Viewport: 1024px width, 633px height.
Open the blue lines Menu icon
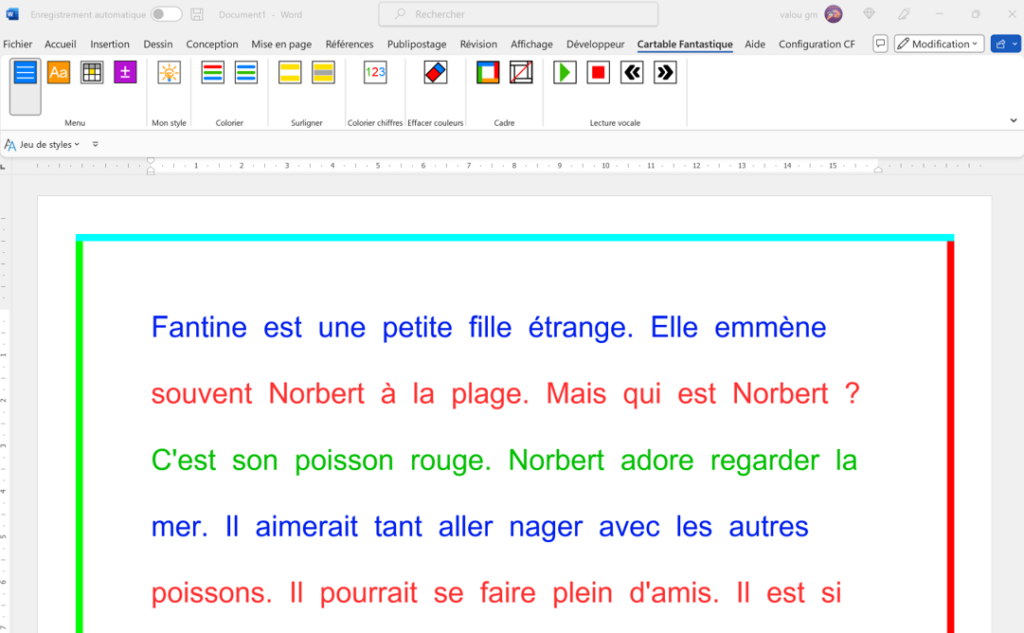point(25,73)
